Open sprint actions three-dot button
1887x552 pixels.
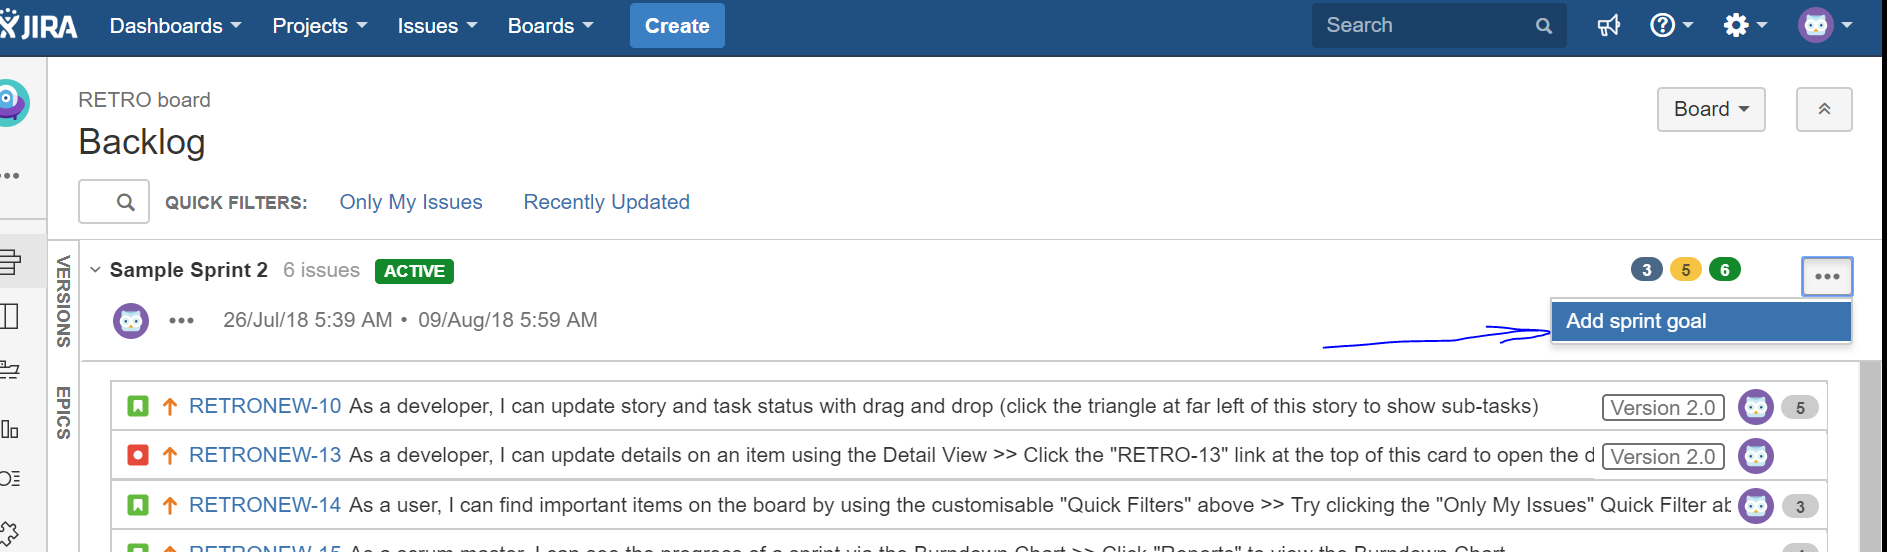coord(1827,276)
